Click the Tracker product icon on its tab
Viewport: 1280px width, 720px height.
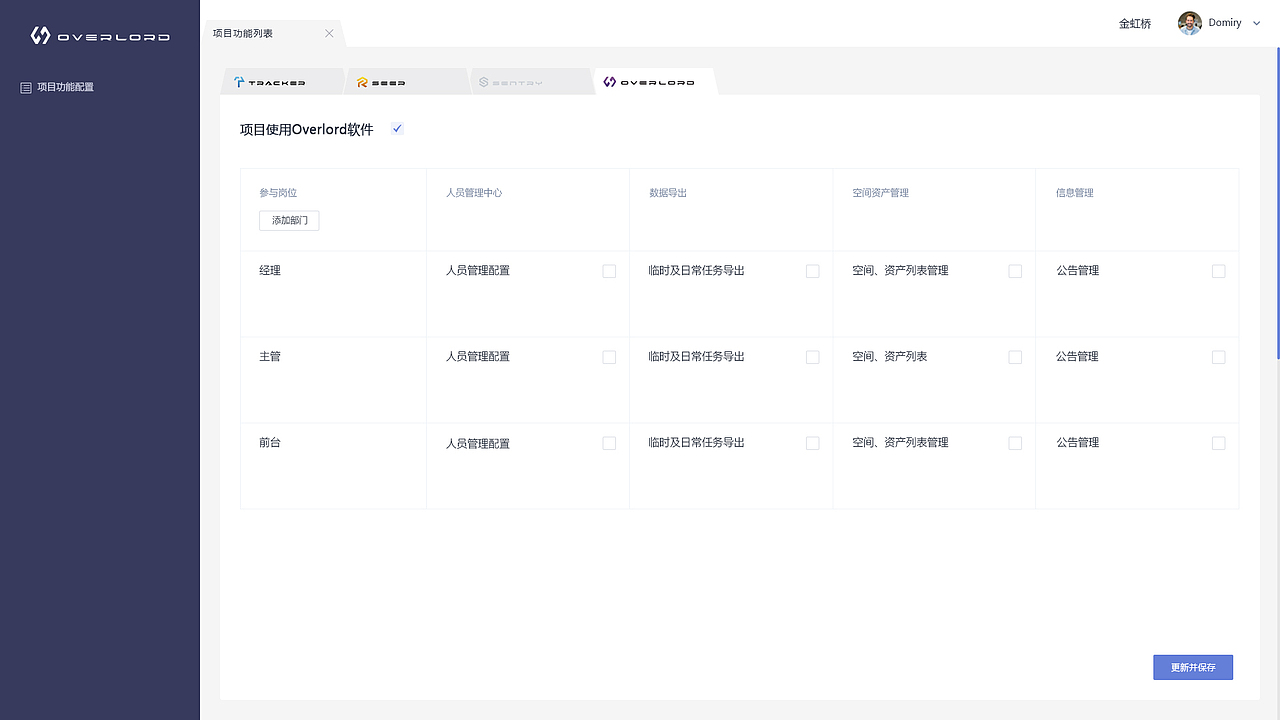237,82
